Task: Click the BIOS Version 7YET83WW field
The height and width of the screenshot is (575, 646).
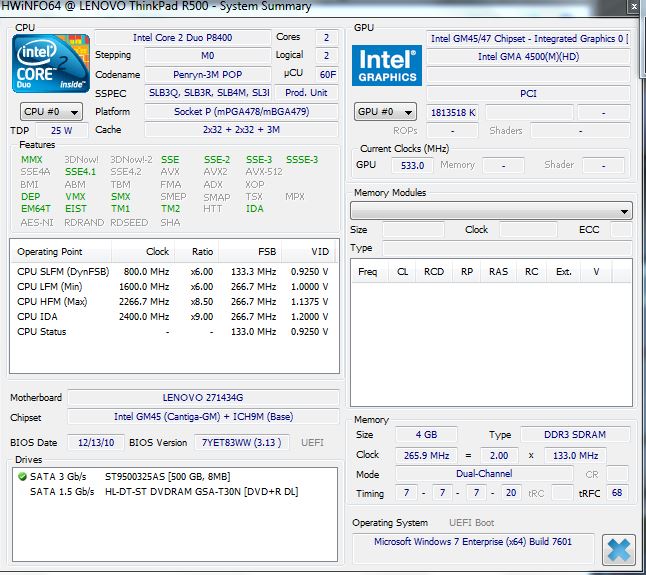Action: [x=241, y=442]
